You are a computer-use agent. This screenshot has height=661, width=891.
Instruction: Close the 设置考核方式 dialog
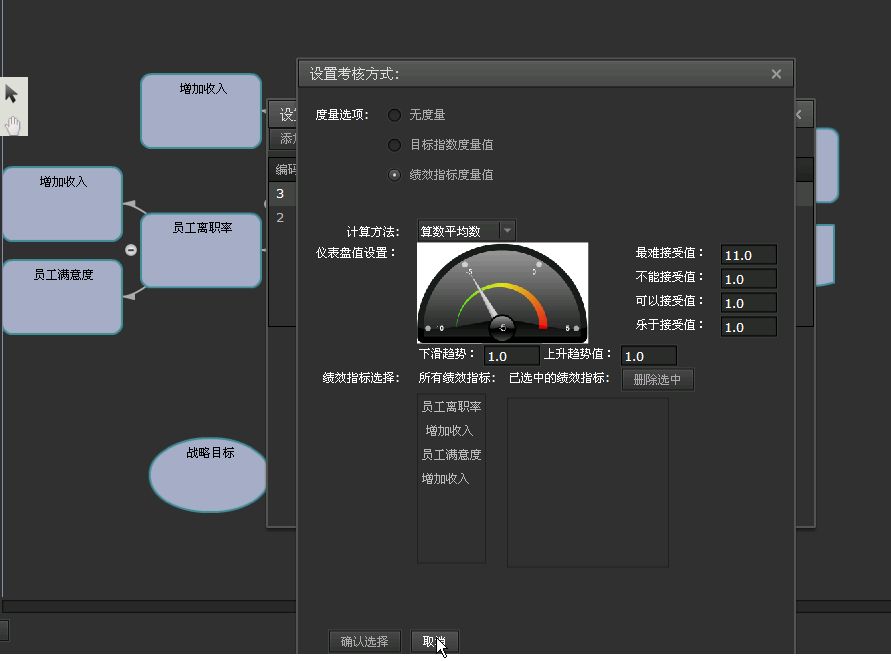pos(776,74)
